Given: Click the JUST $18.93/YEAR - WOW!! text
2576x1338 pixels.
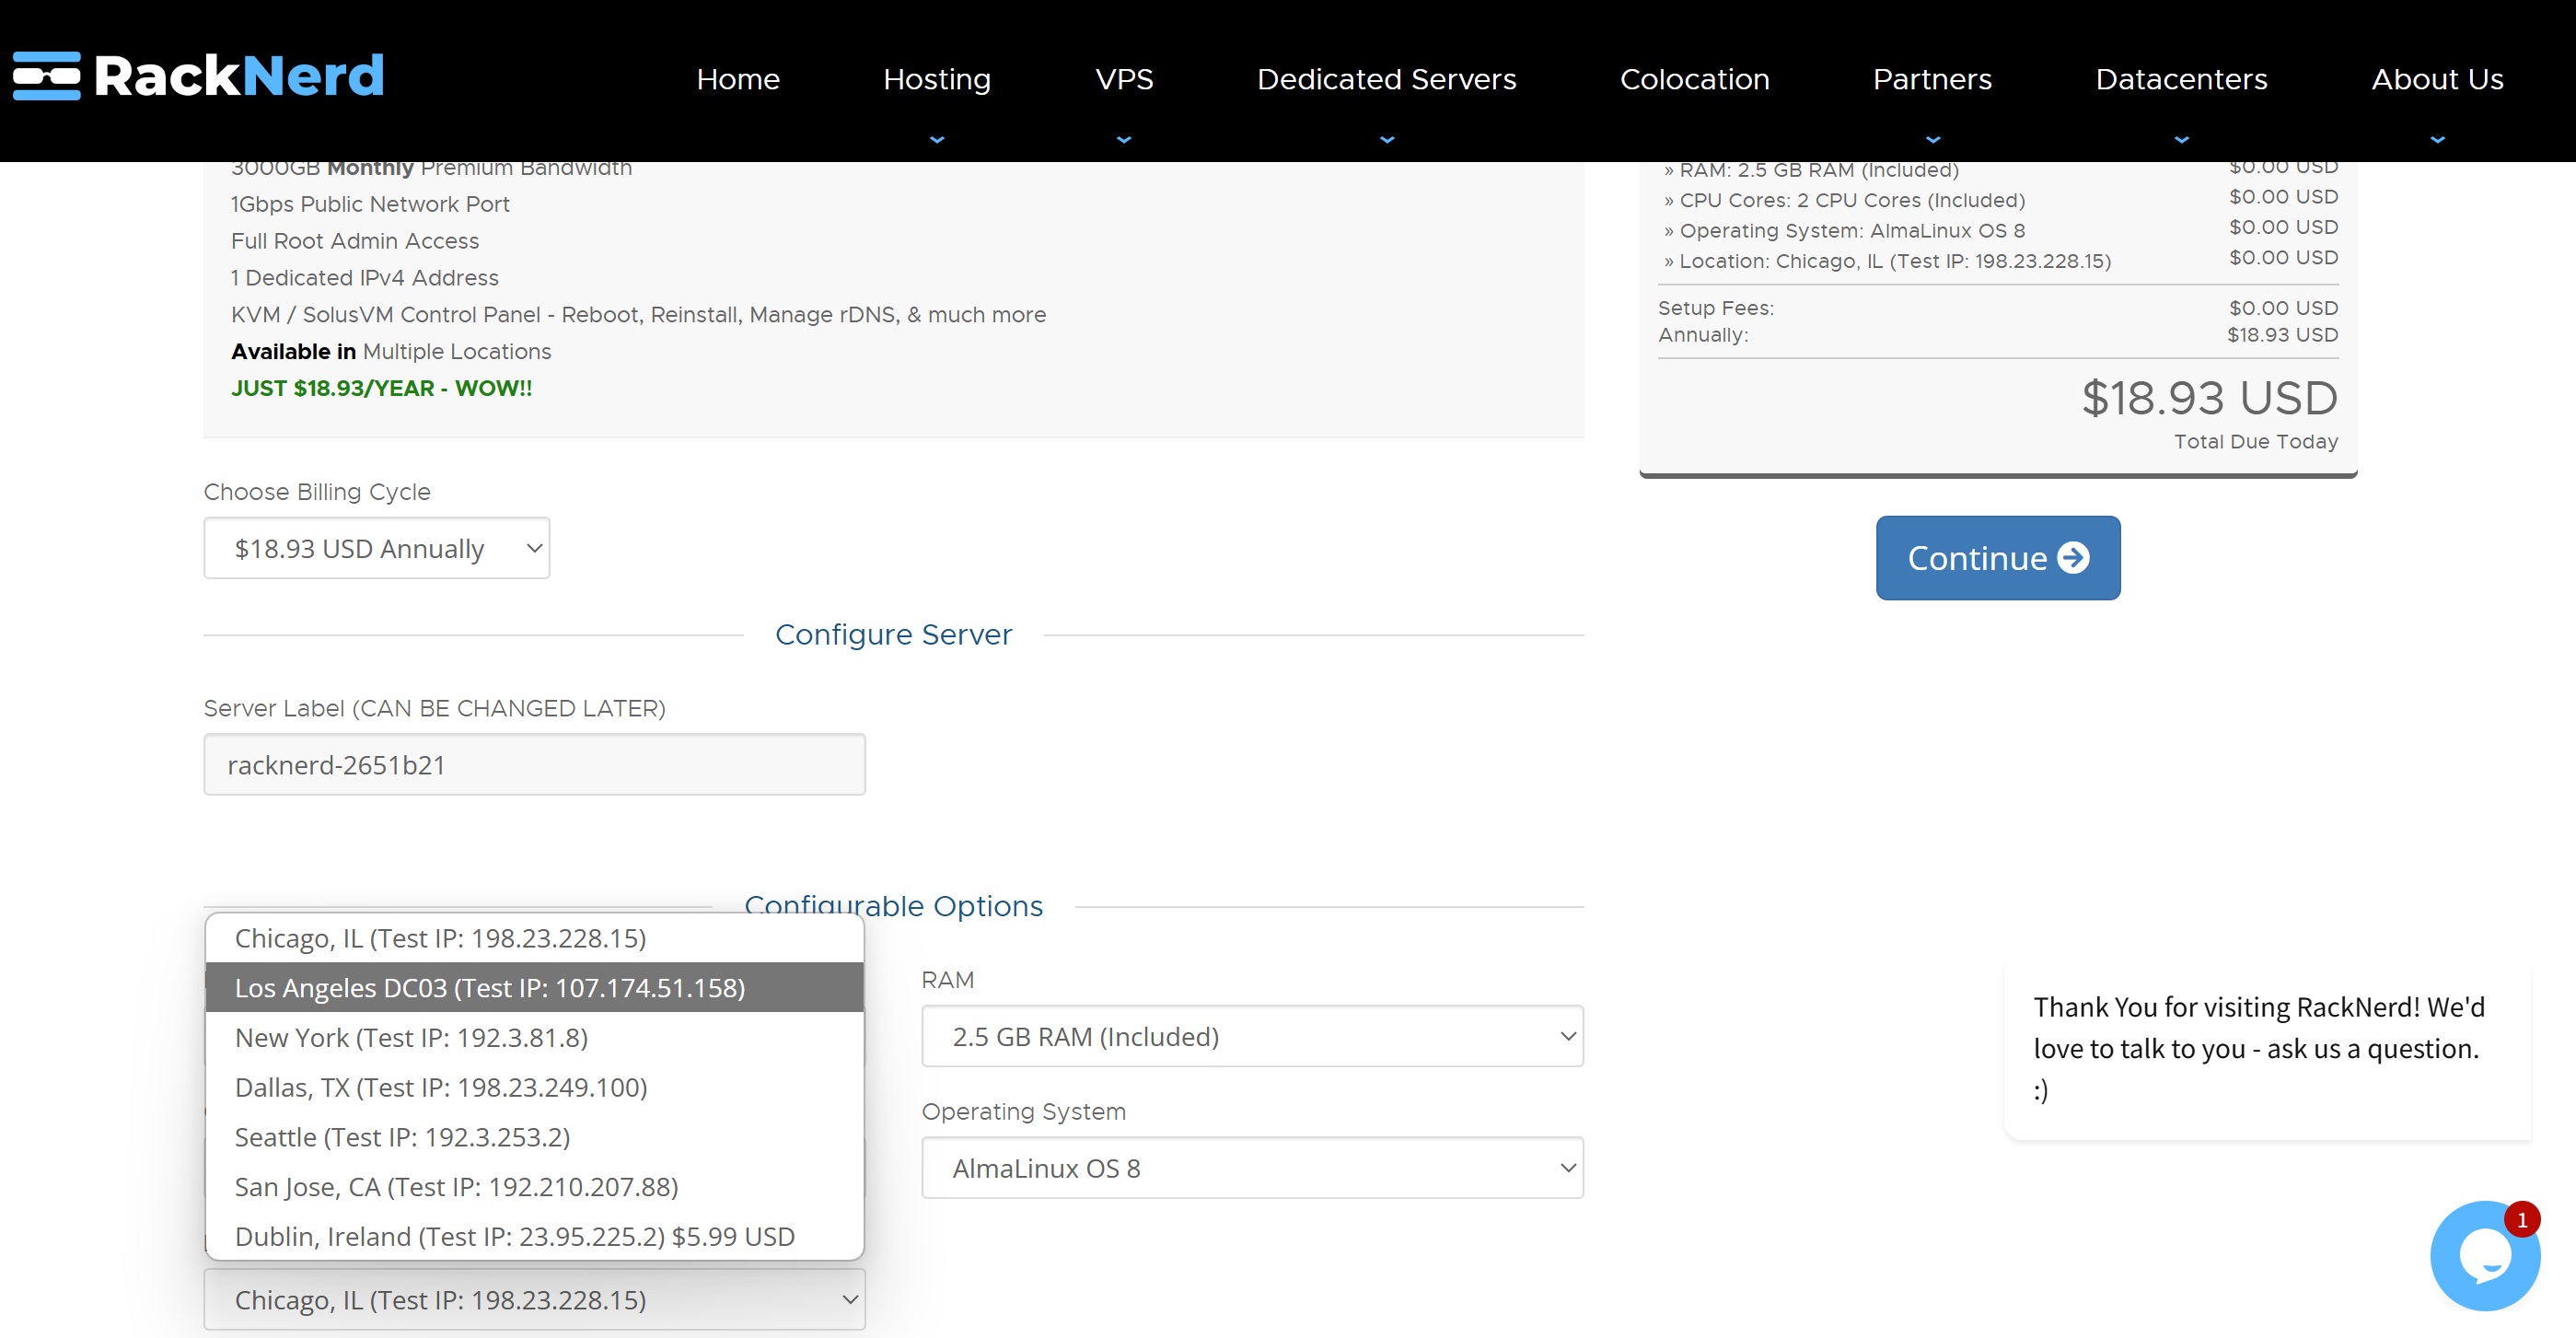Looking at the screenshot, I should click(x=381, y=388).
